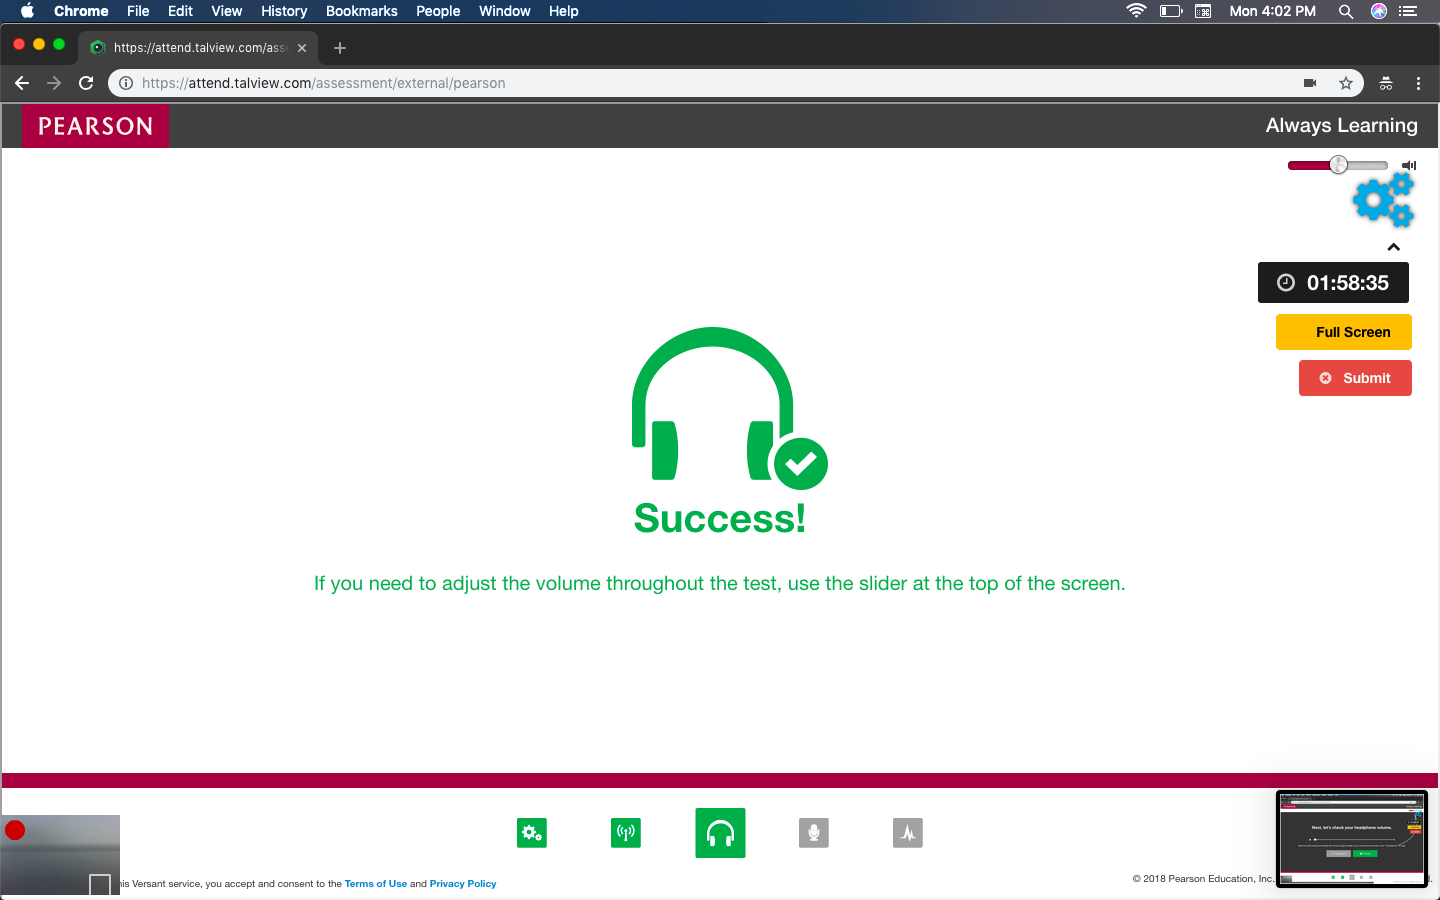Viewport: 1440px width, 900px height.
Task: Open the Bookmarks menu
Action: pyautogui.click(x=362, y=11)
